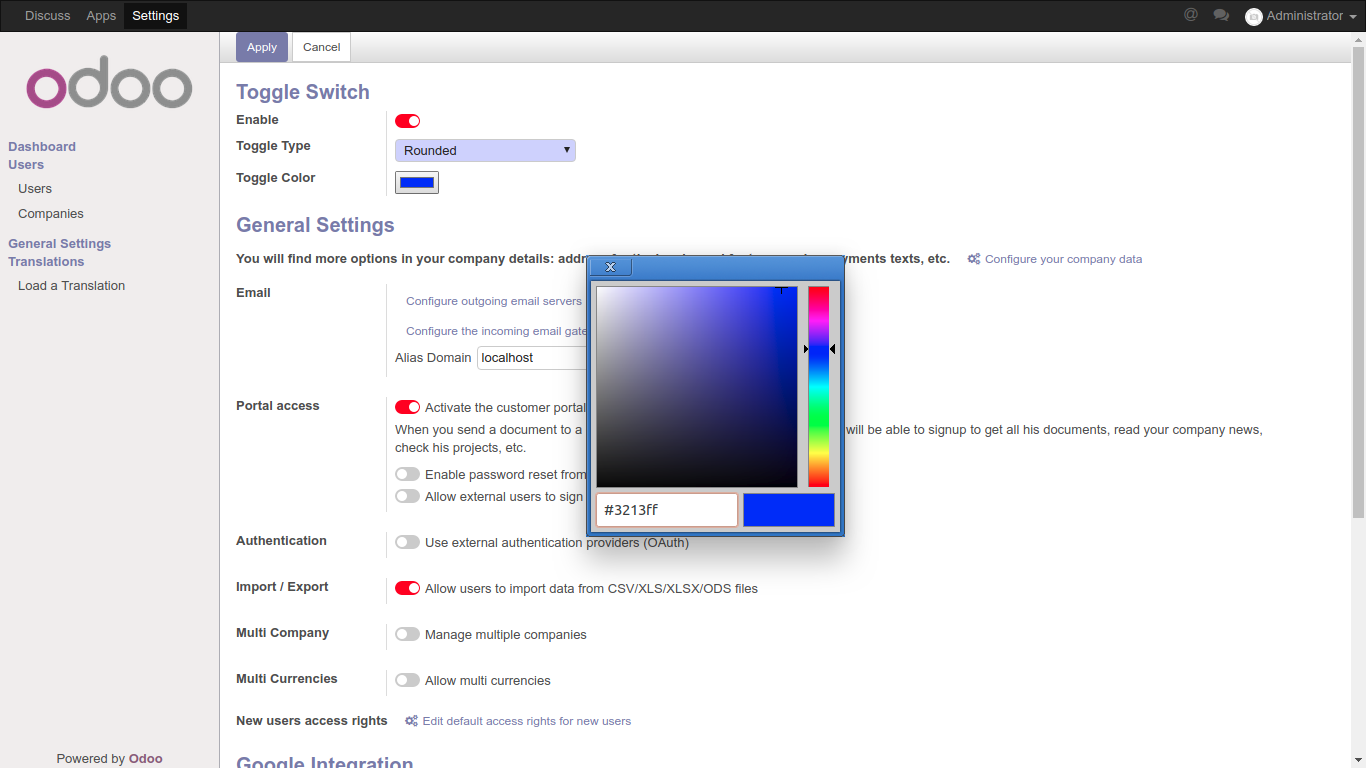Click the #3213ff hex color input field
The image size is (1366, 768).
coord(666,510)
